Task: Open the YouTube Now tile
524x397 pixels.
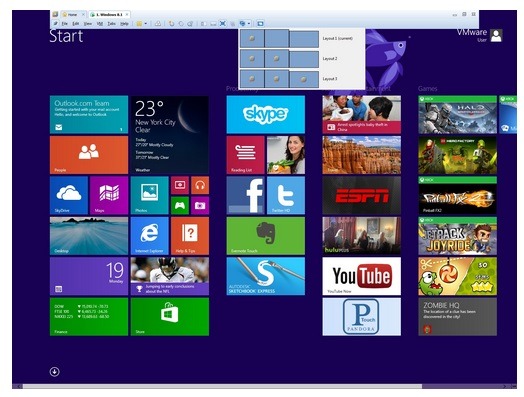Action: 362,276
